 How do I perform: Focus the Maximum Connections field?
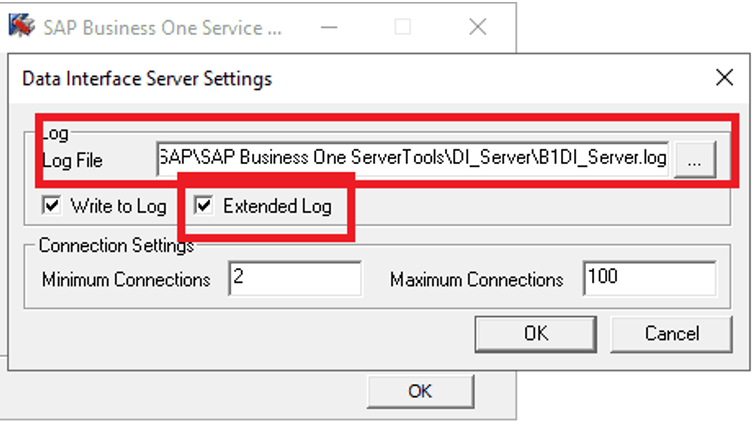coord(649,278)
